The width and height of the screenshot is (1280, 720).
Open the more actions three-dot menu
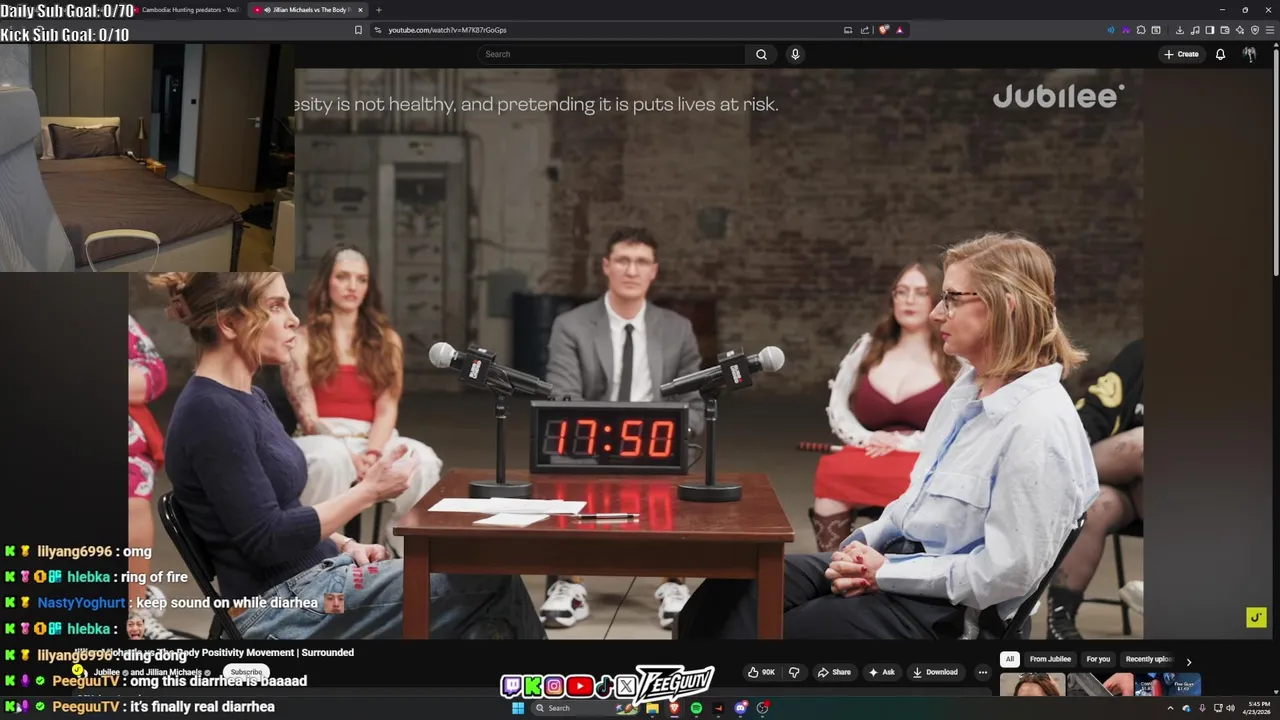pyautogui.click(x=982, y=672)
